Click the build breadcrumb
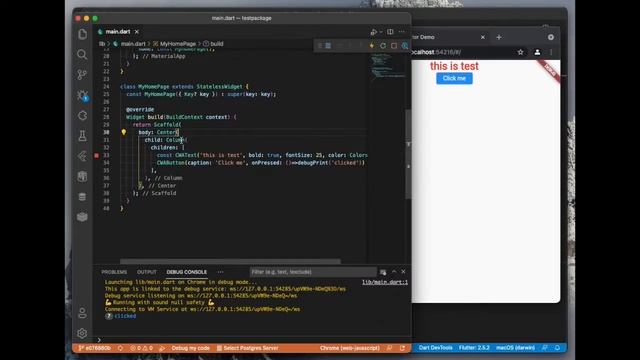 [x=217, y=44]
